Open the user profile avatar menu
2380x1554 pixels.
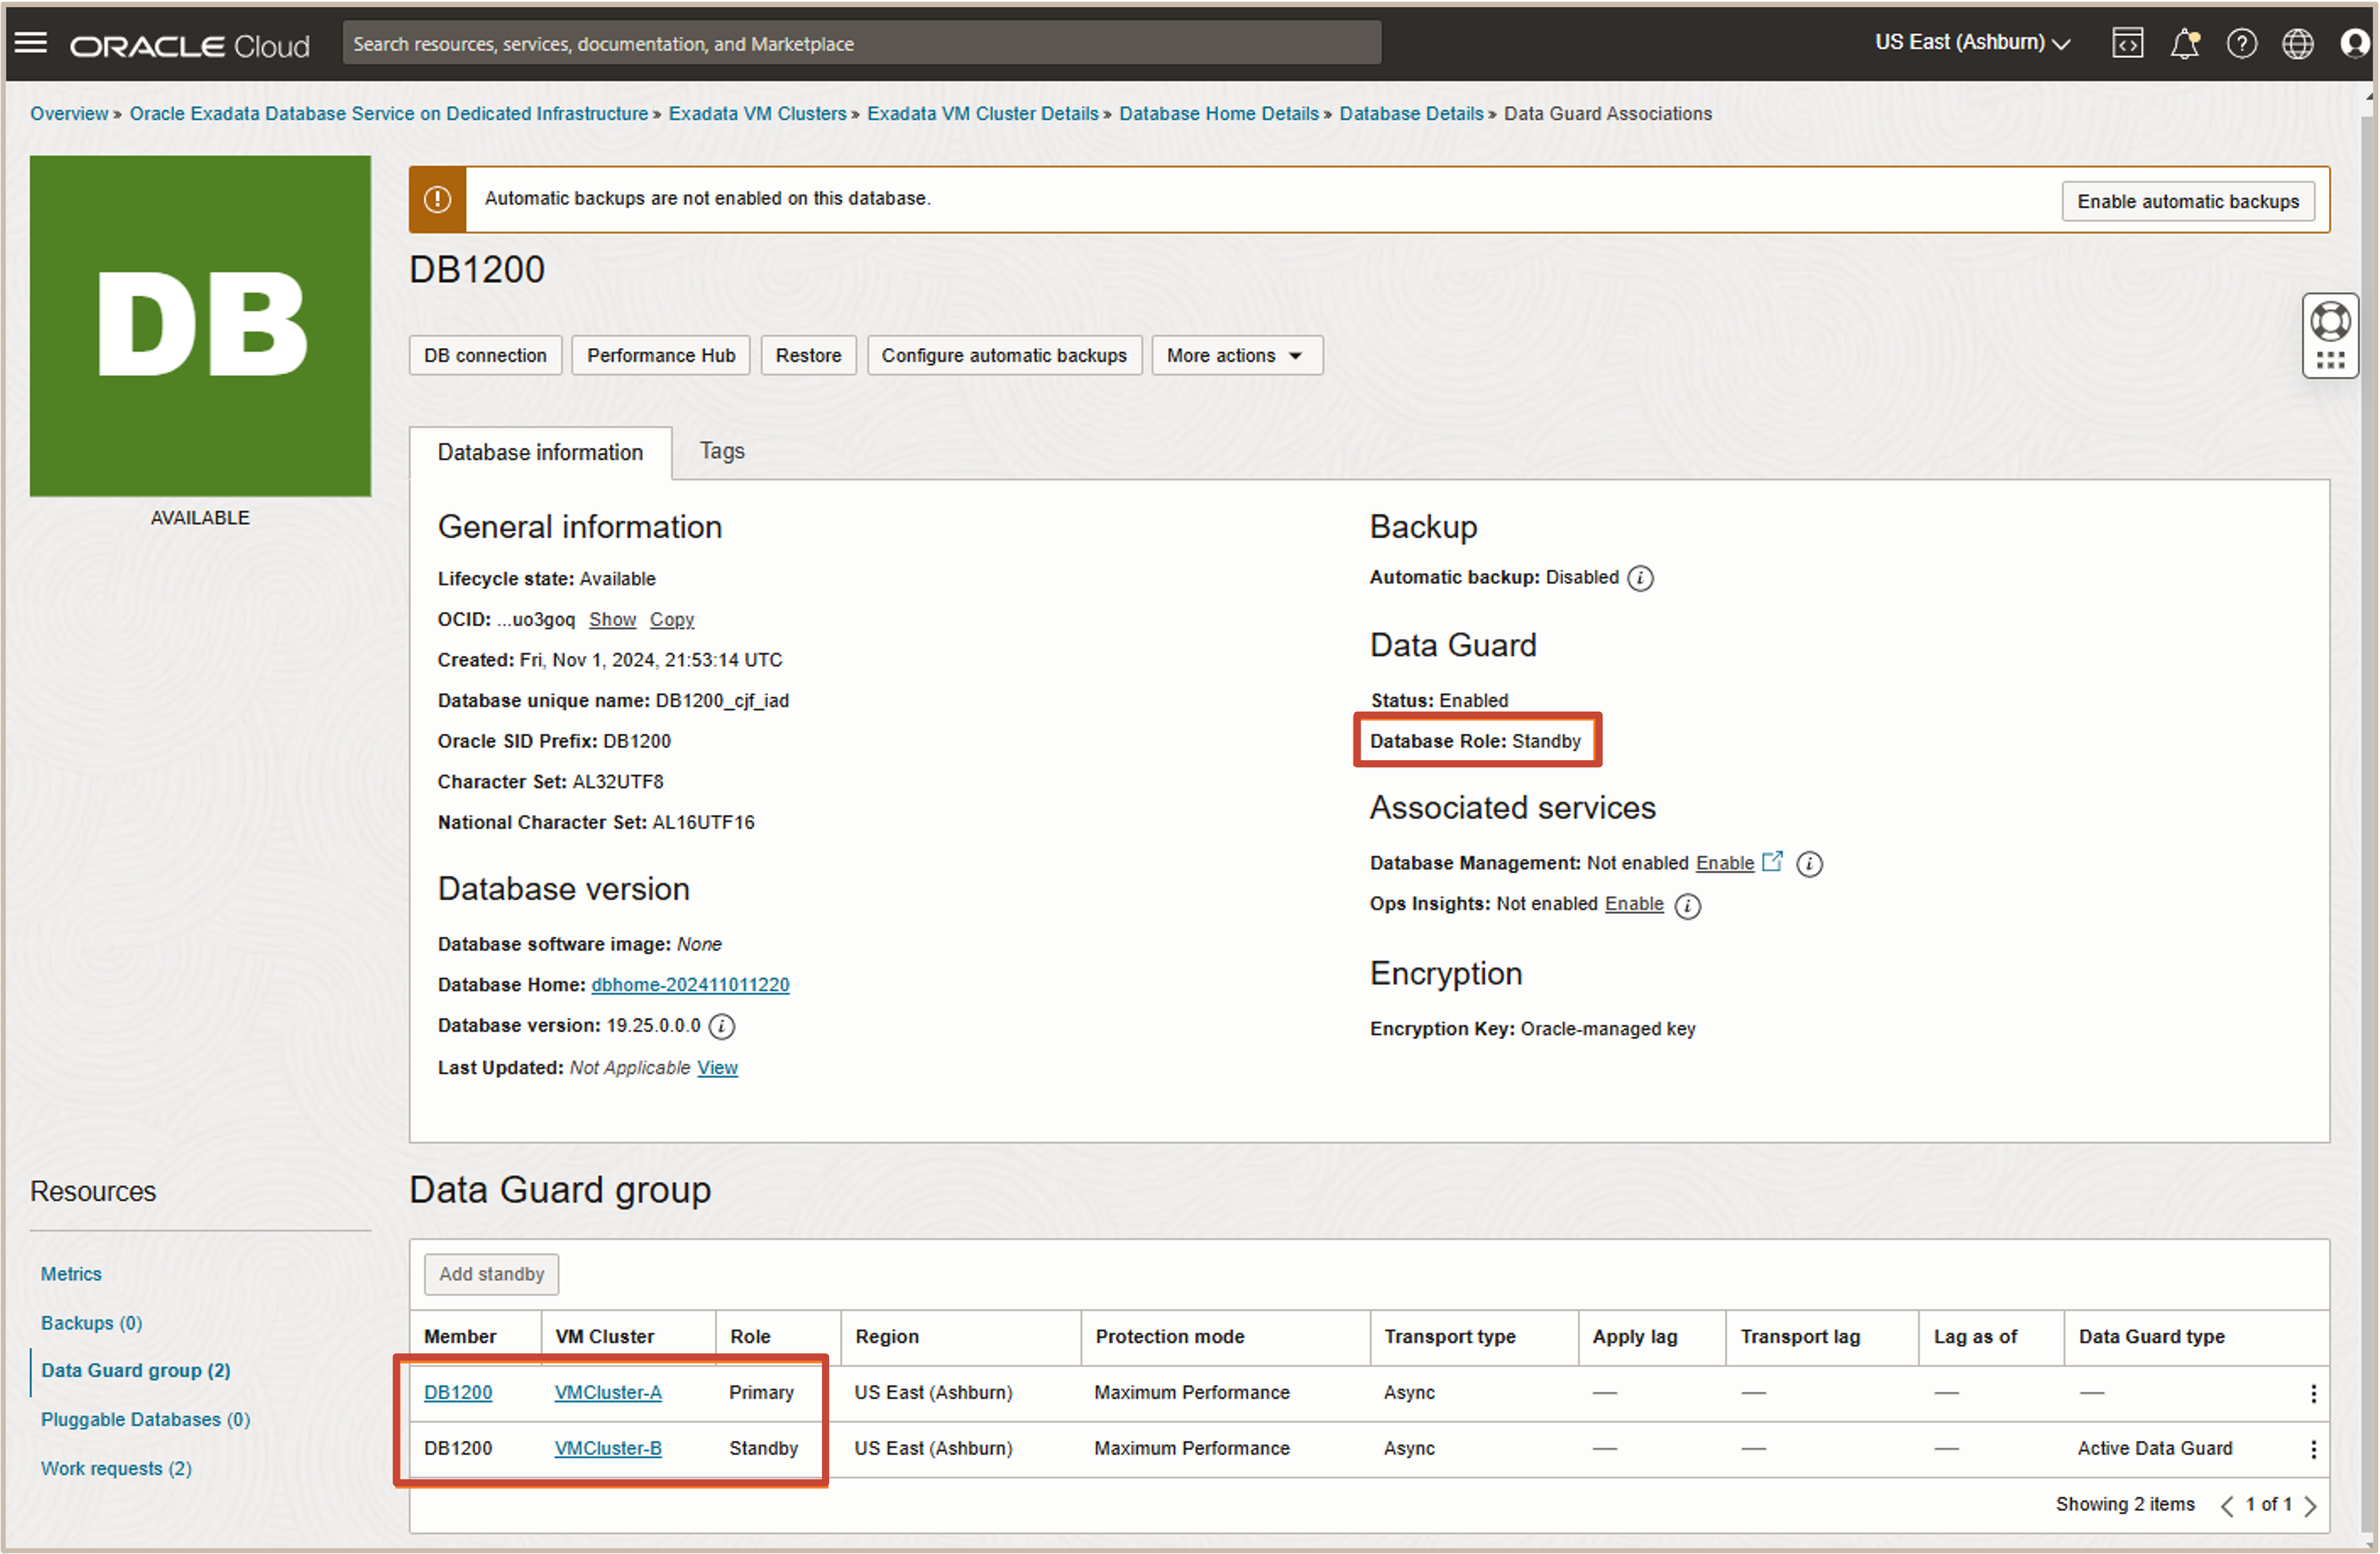[2355, 43]
